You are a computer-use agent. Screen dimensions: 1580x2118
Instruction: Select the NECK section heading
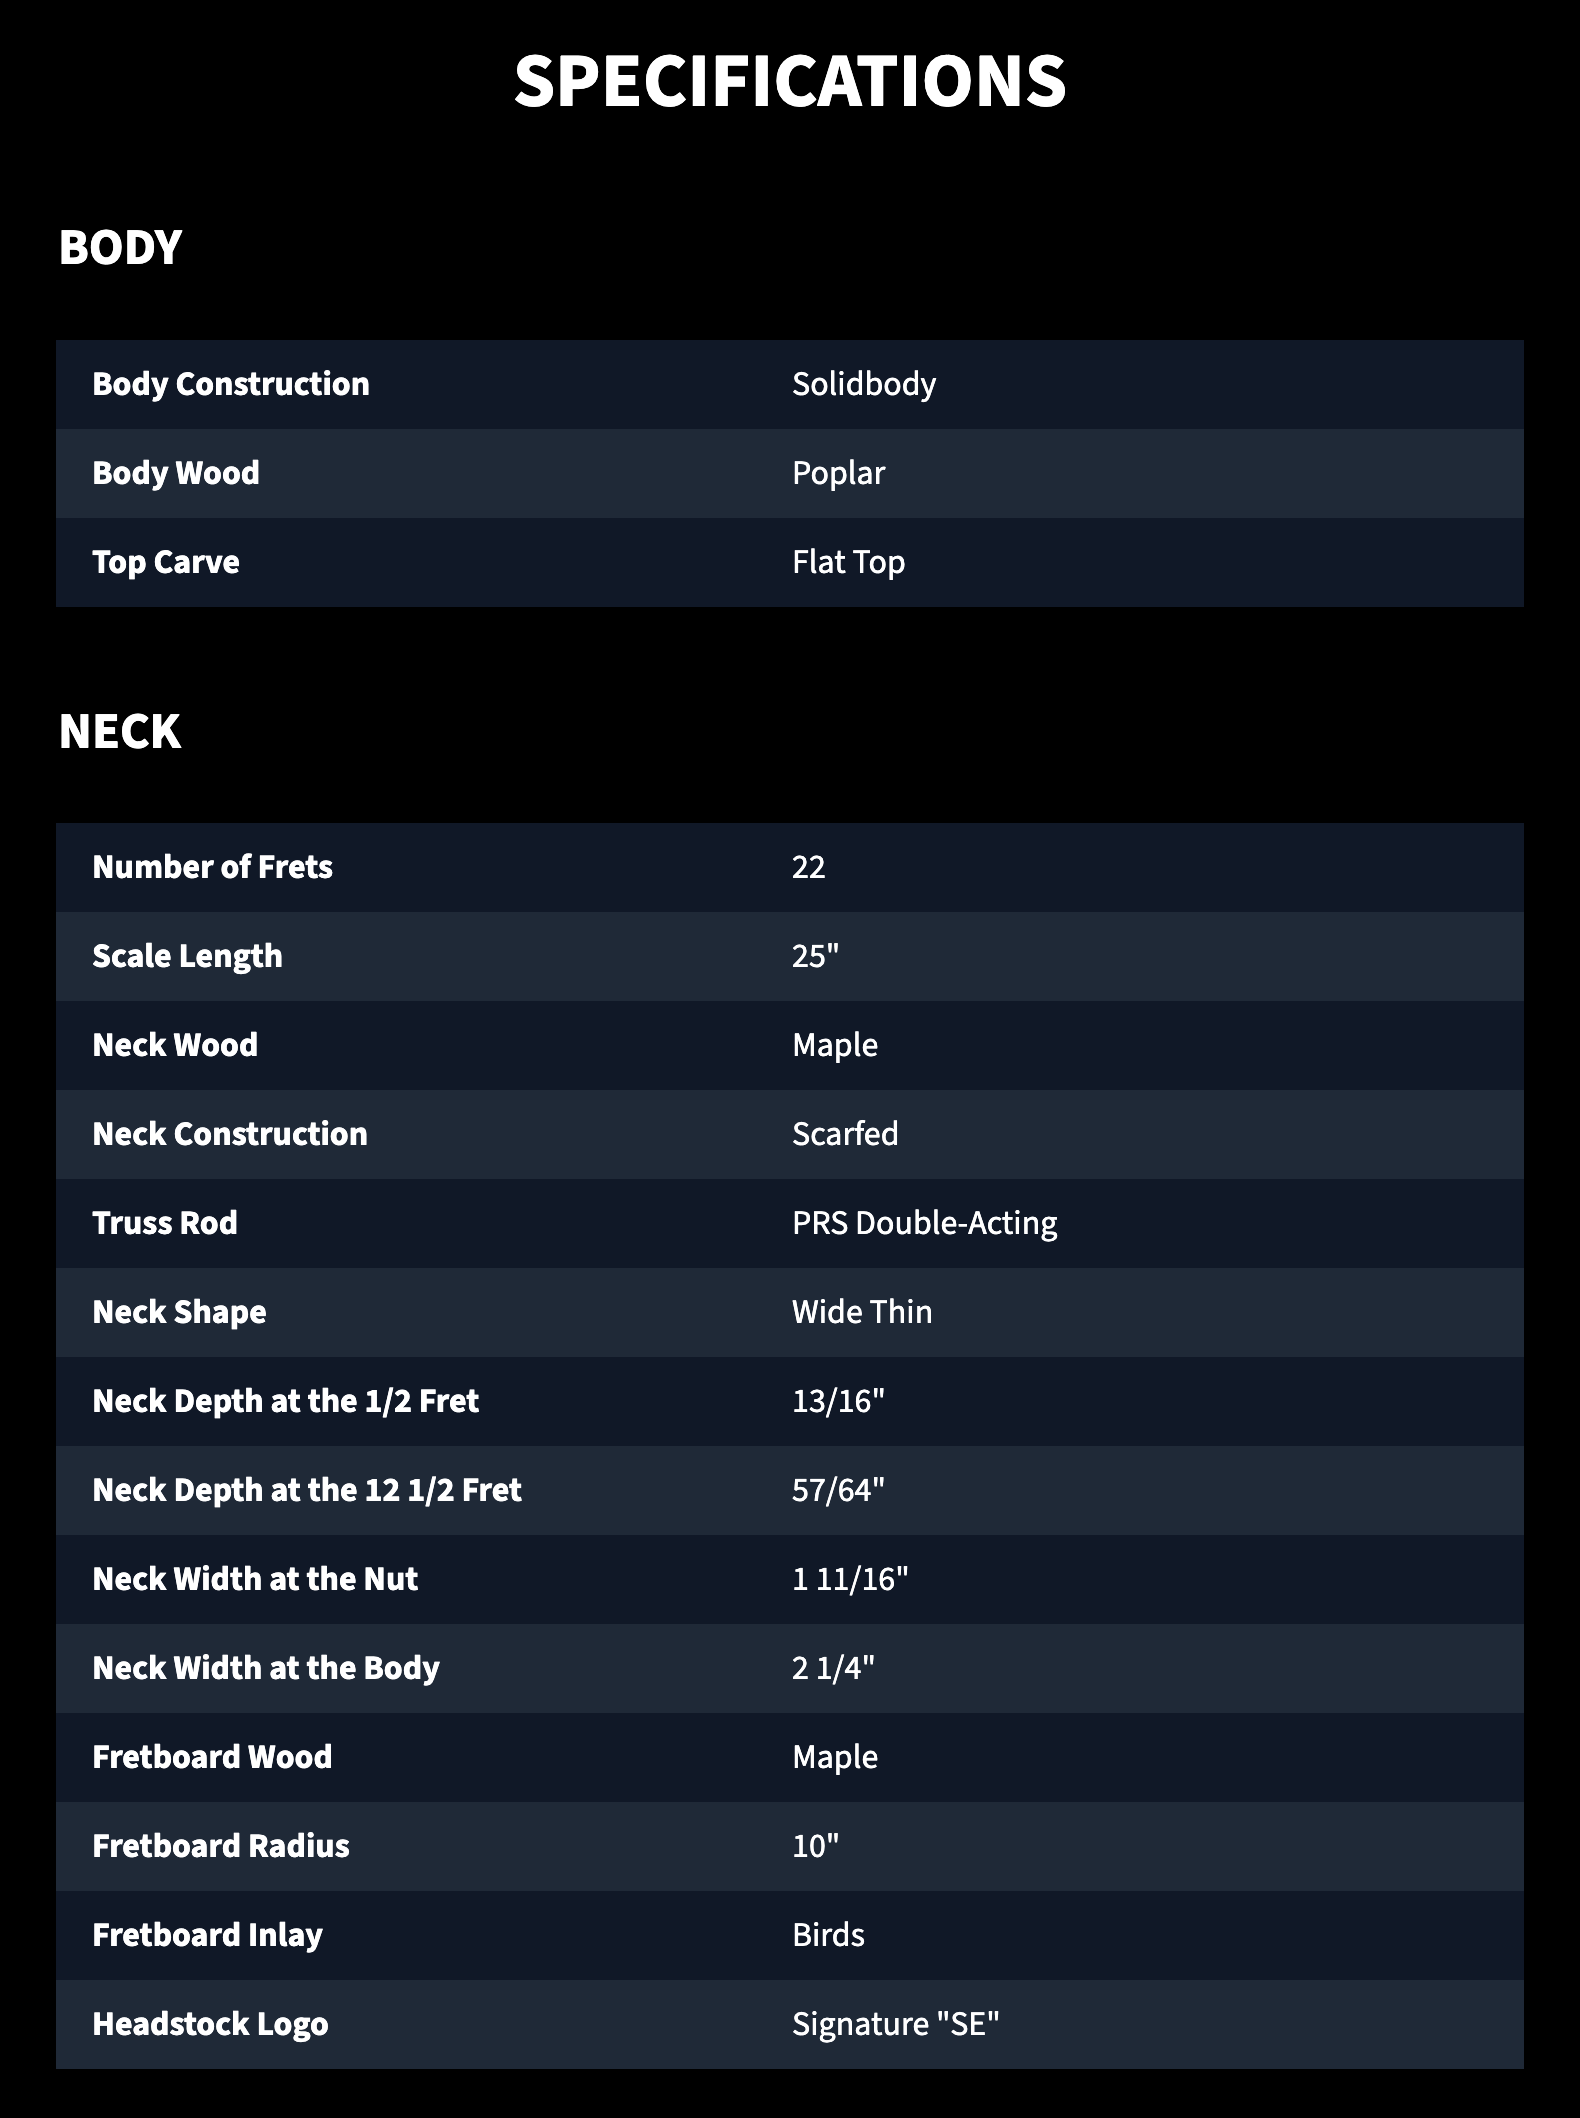(120, 731)
